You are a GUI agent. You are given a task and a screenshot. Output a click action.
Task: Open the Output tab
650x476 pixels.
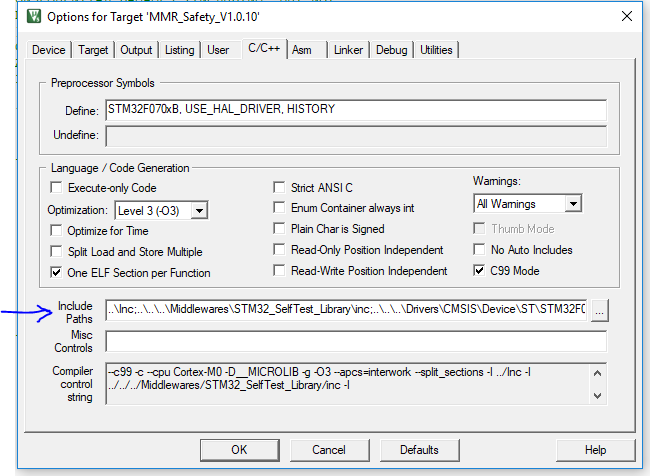point(136,50)
